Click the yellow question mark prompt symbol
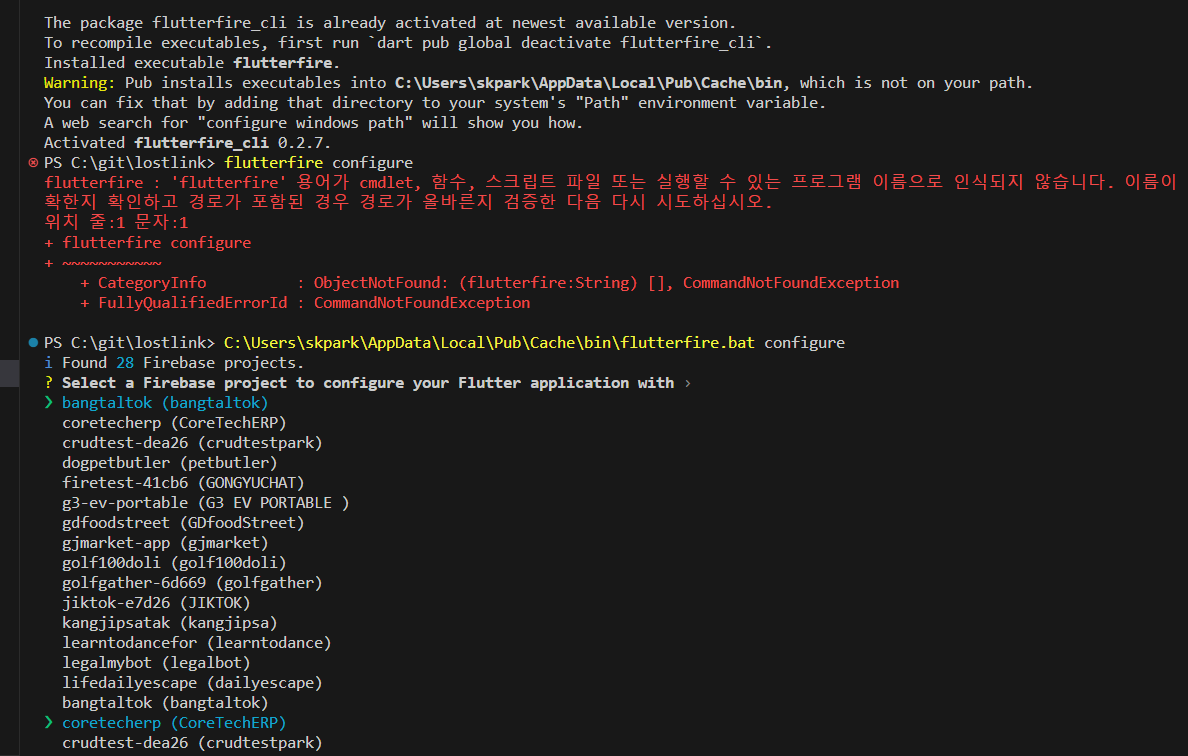 48,383
